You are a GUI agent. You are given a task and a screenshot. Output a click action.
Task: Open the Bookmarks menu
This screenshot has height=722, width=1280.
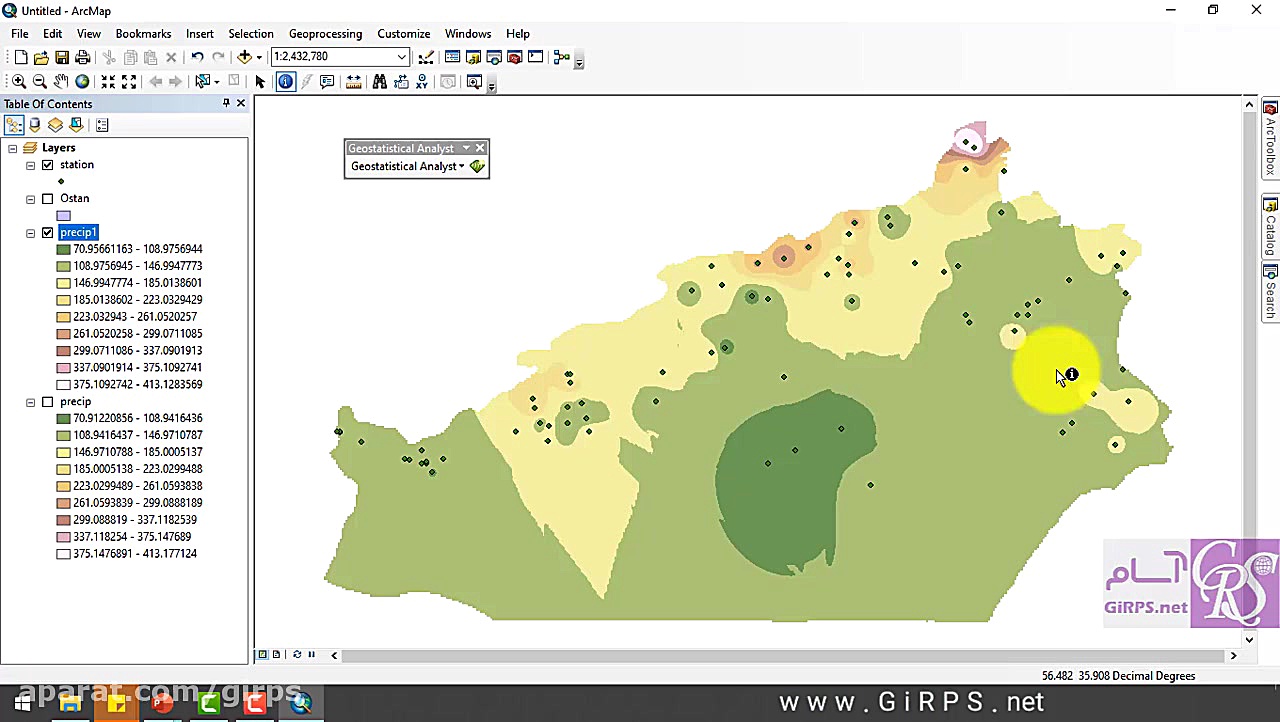click(143, 34)
